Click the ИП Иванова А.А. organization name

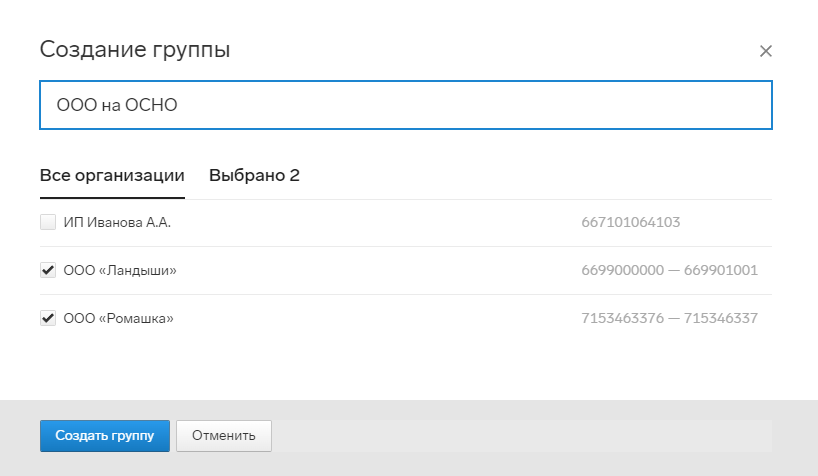(x=117, y=222)
